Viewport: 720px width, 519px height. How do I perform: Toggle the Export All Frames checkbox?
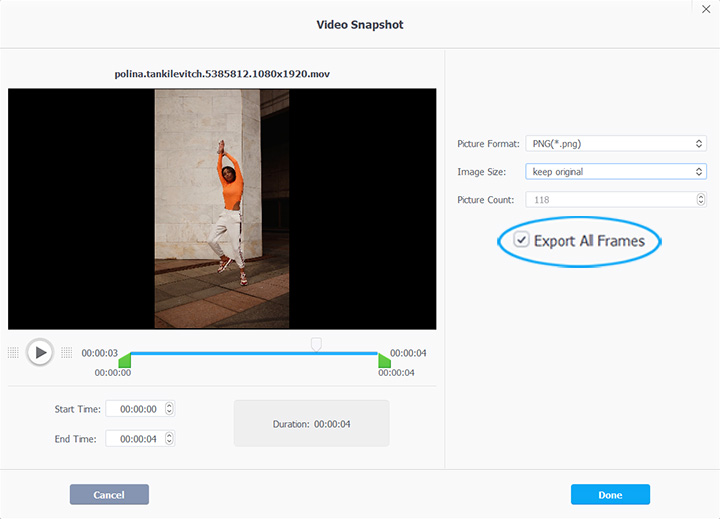coord(522,240)
